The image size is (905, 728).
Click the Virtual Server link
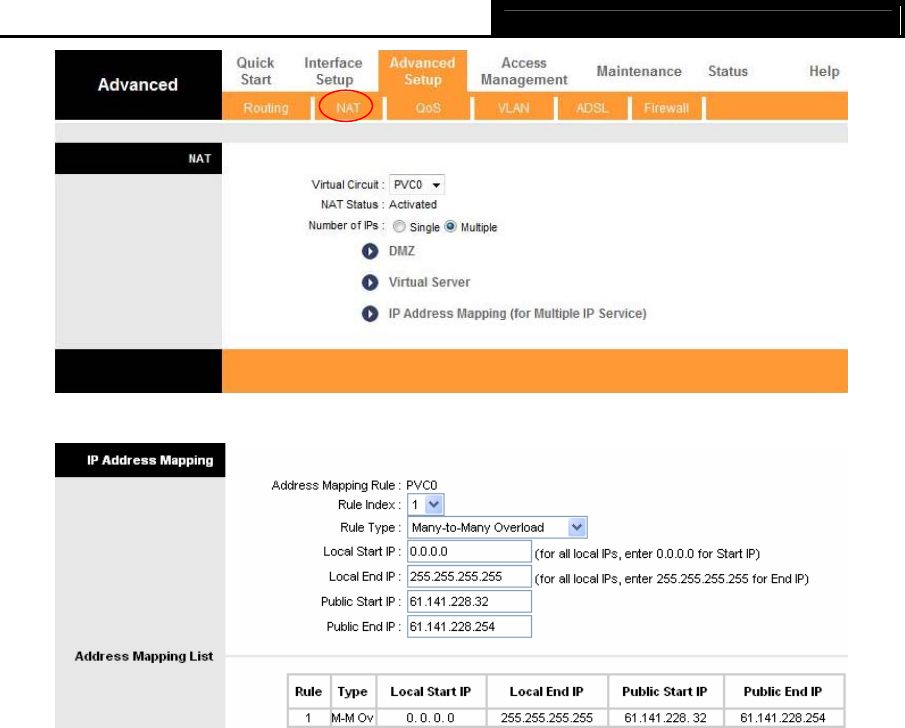[429, 282]
